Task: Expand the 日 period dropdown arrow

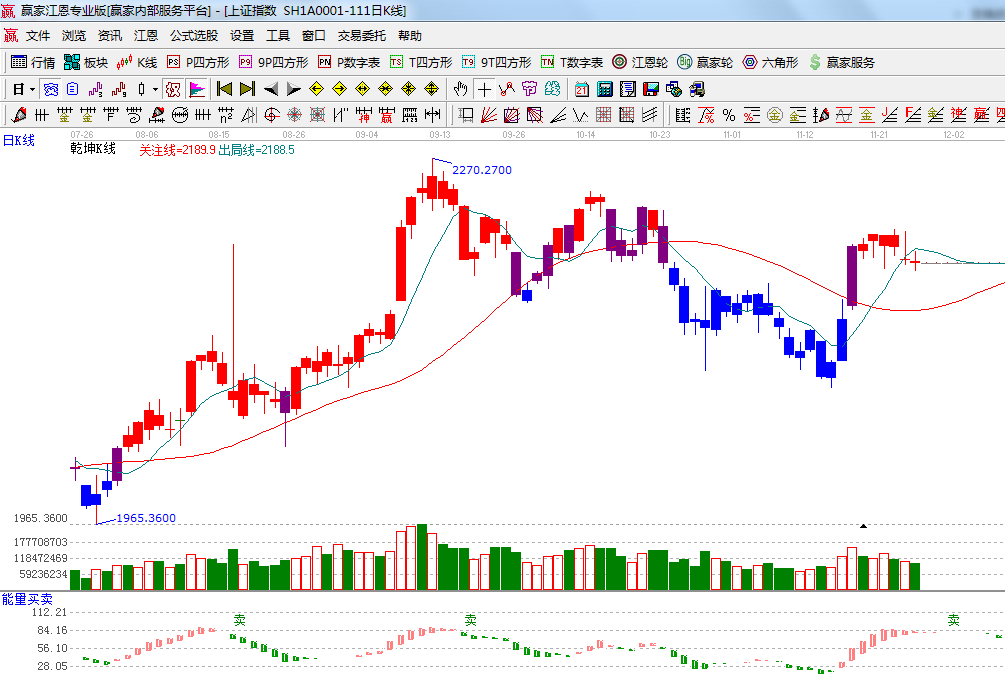Action: coord(32,89)
